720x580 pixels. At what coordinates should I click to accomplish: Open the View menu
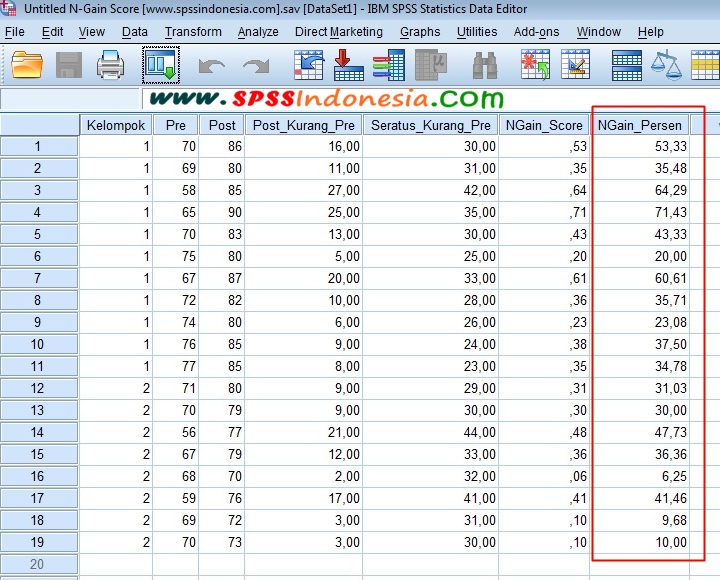(91, 32)
